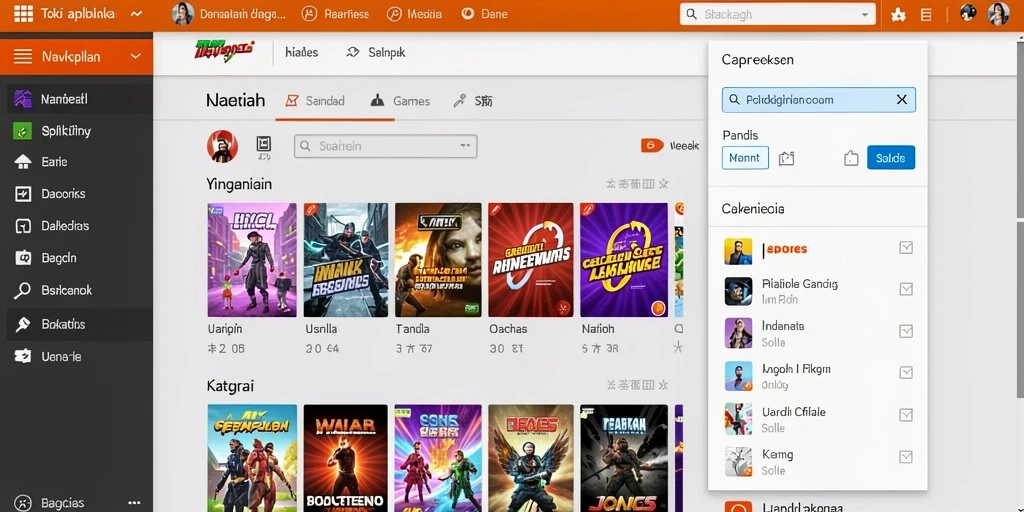Screen dimensions: 1024x512
Task: Switch to the Games tab
Action: 400,101
